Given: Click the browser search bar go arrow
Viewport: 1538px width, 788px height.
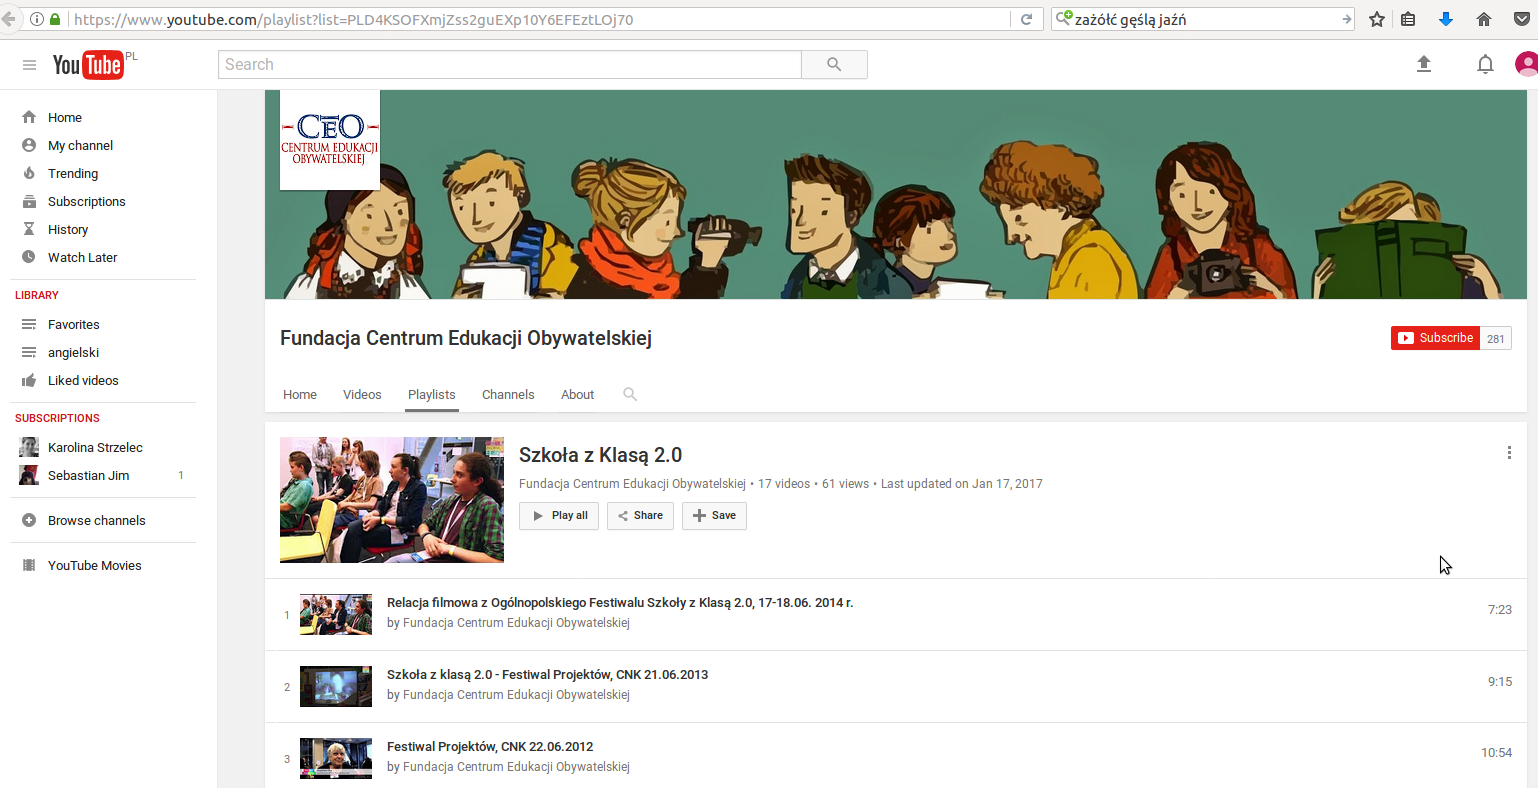Looking at the screenshot, I should [1346, 19].
